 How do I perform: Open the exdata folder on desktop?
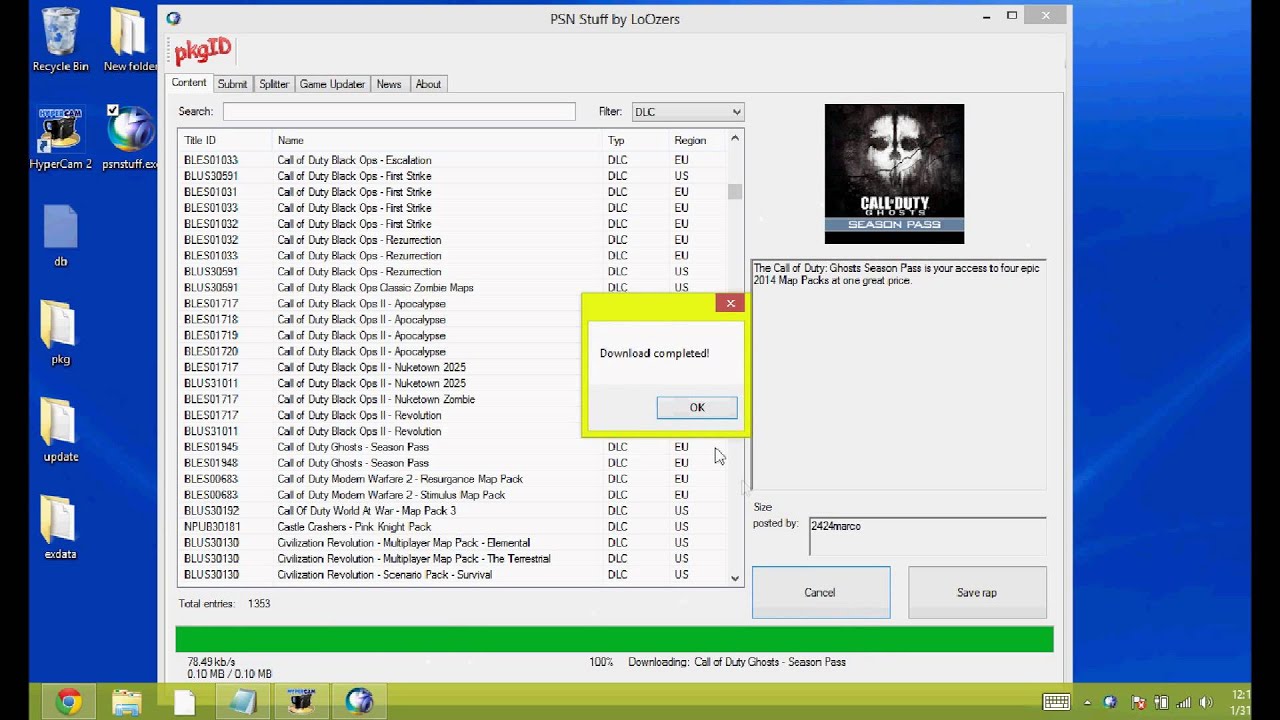60,528
